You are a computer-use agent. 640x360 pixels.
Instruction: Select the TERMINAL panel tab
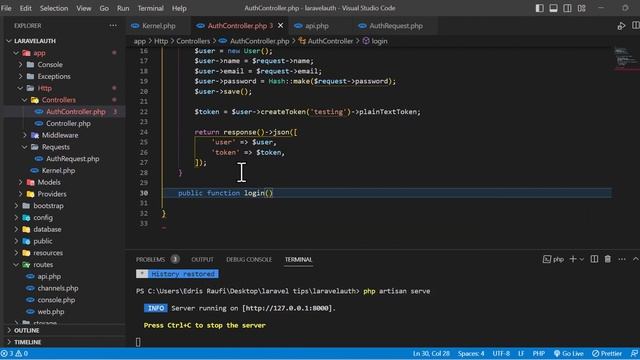298,260
